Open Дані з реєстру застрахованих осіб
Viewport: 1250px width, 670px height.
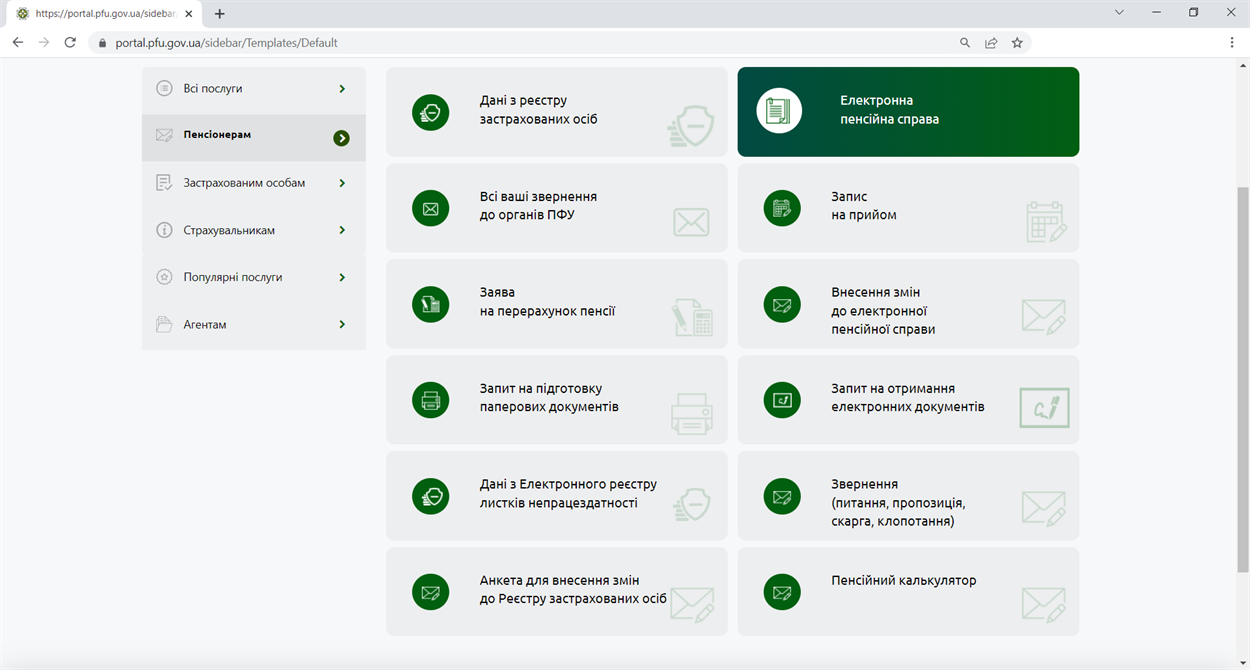[557, 112]
